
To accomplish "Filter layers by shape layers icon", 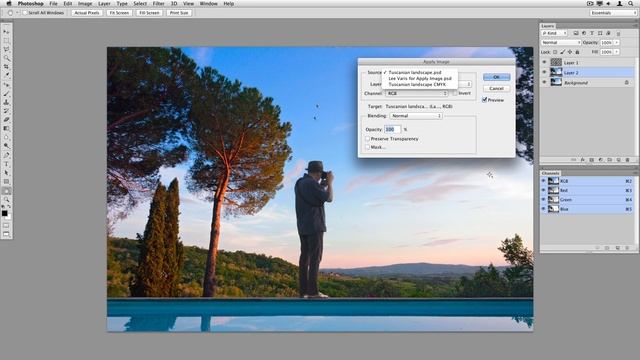I will click(600, 33).
